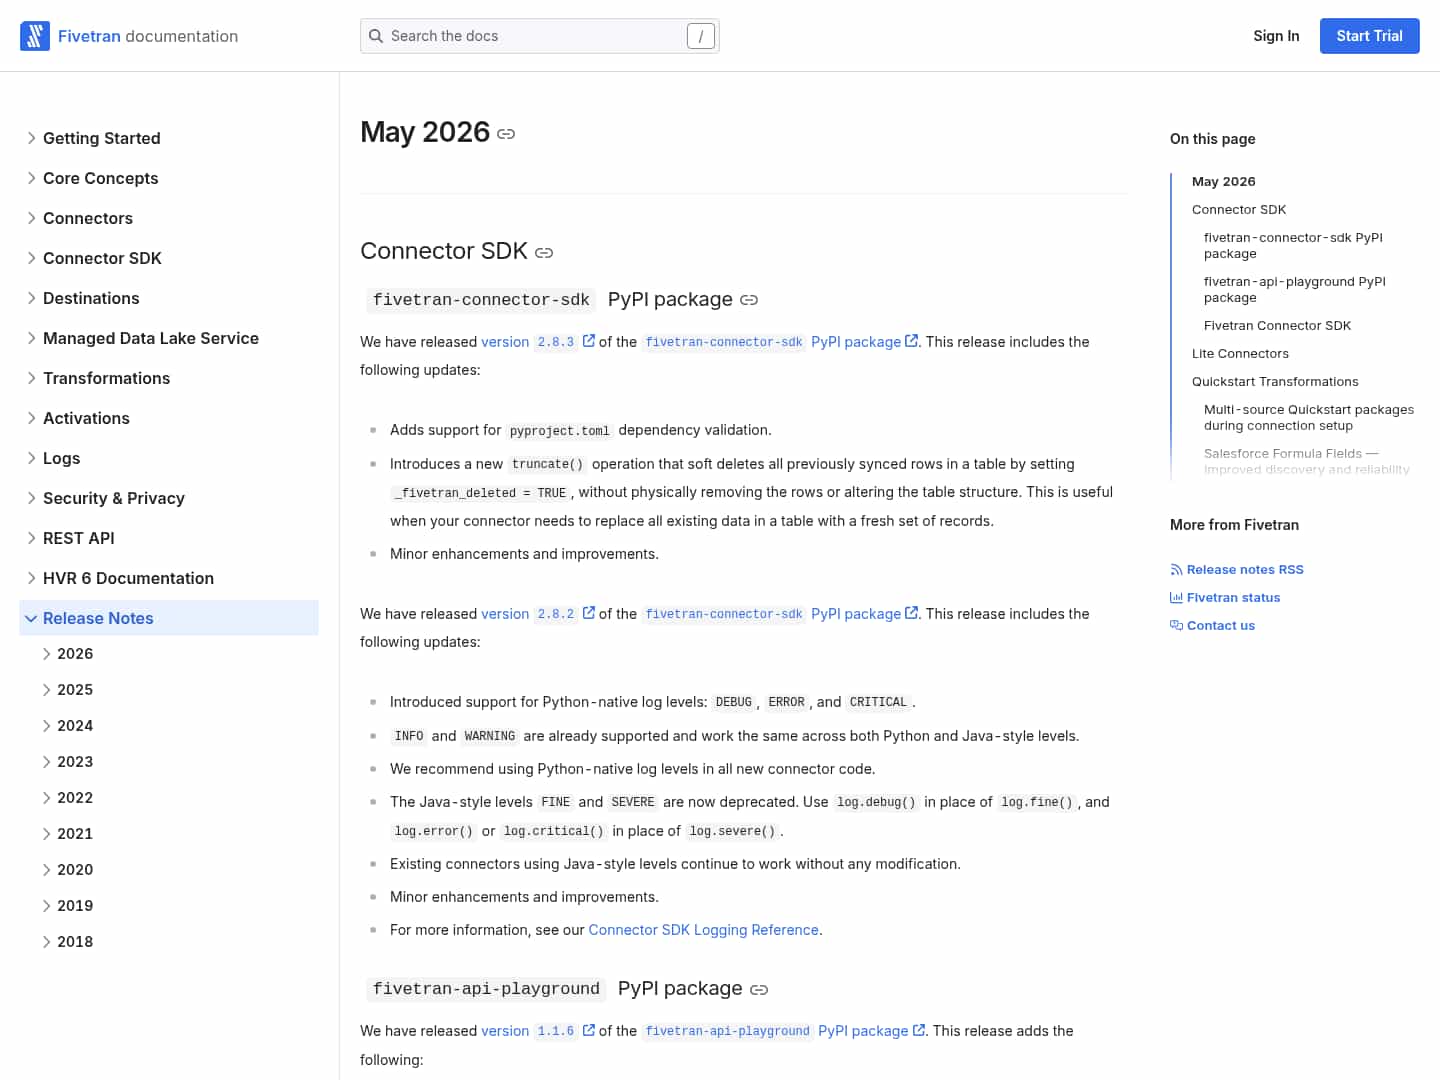The height and width of the screenshot is (1080, 1440).
Task: Expand the Transformations section
Action: pos(32,378)
